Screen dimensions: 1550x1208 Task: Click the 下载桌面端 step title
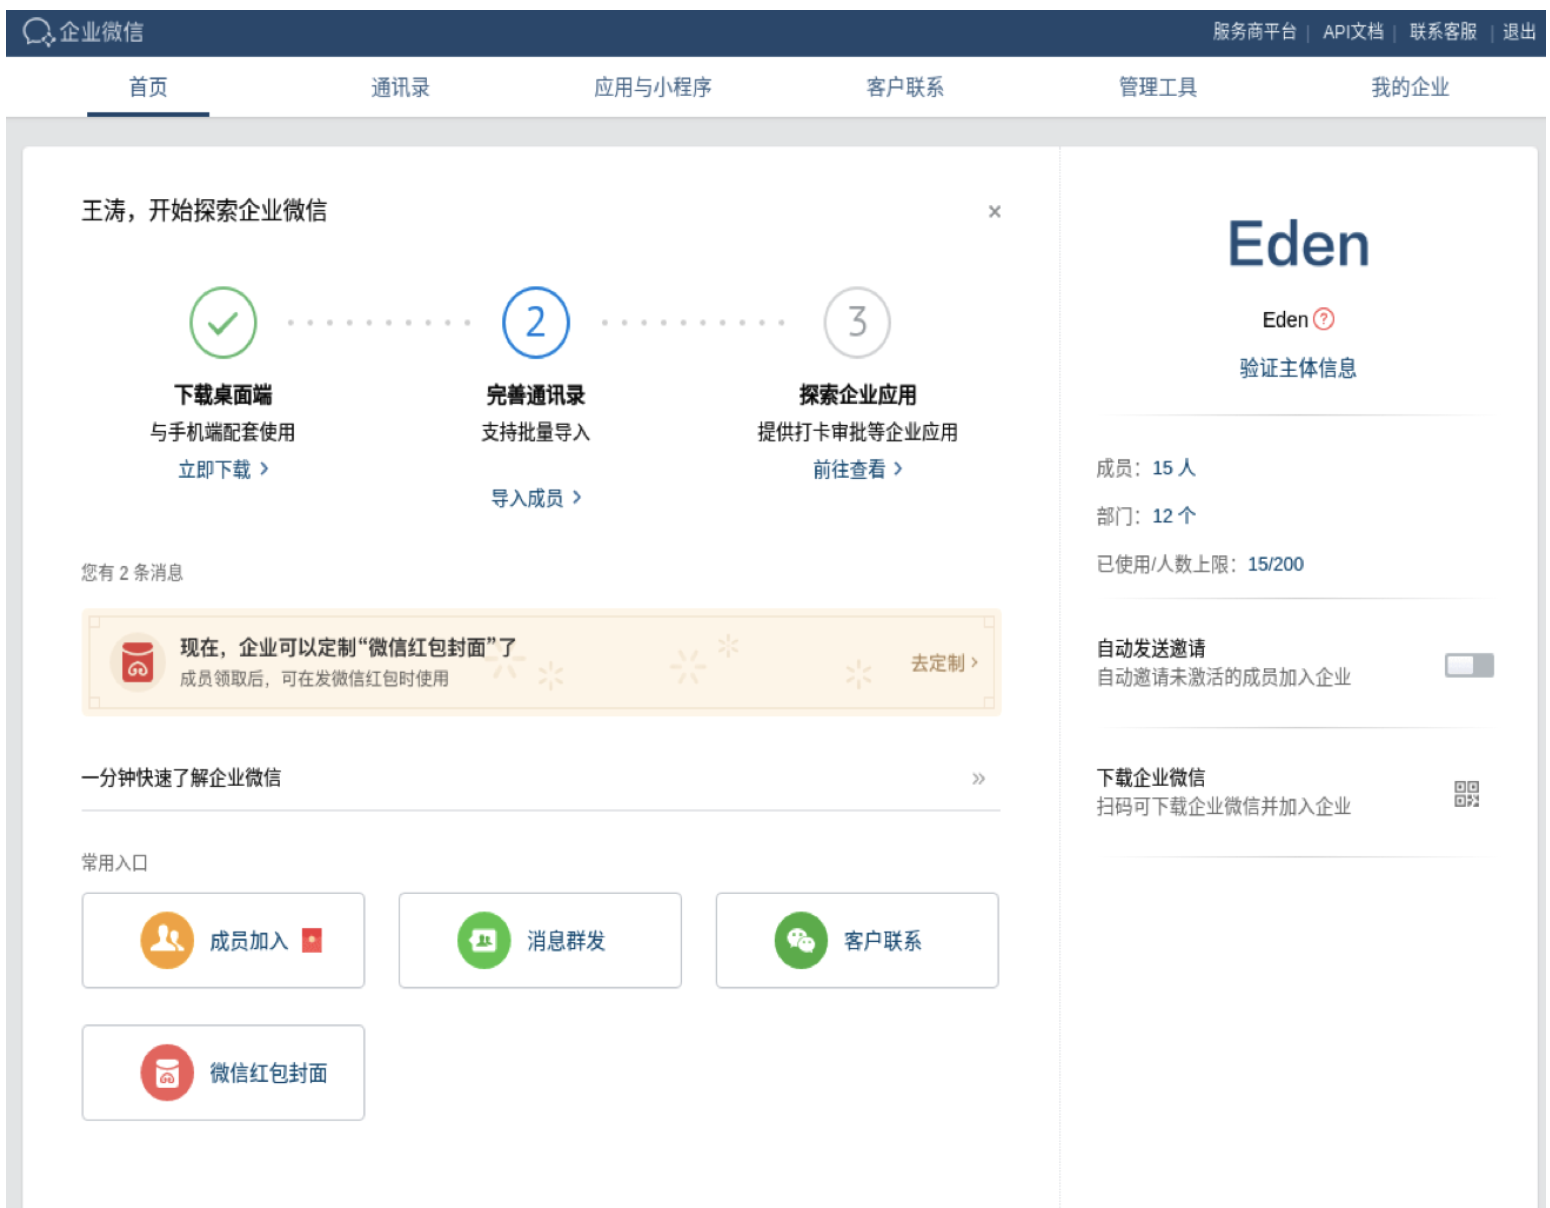click(223, 395)
